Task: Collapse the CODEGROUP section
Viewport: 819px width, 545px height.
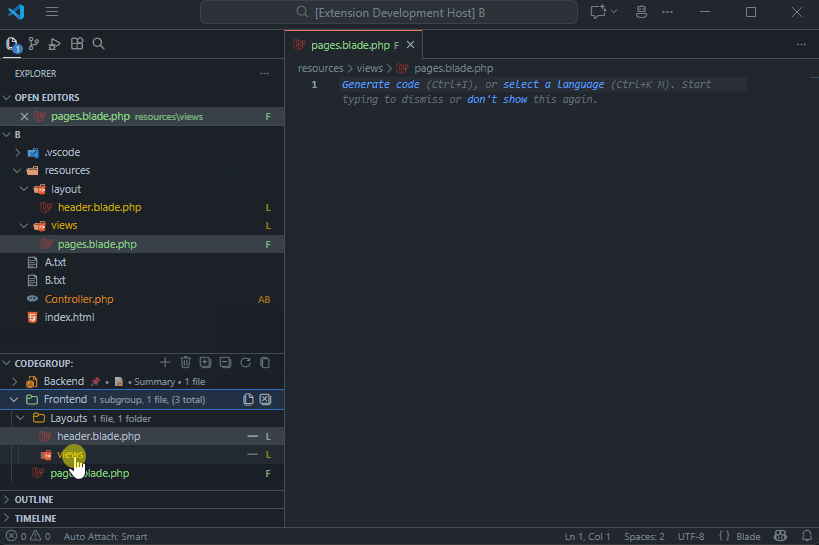Action: 7,363
